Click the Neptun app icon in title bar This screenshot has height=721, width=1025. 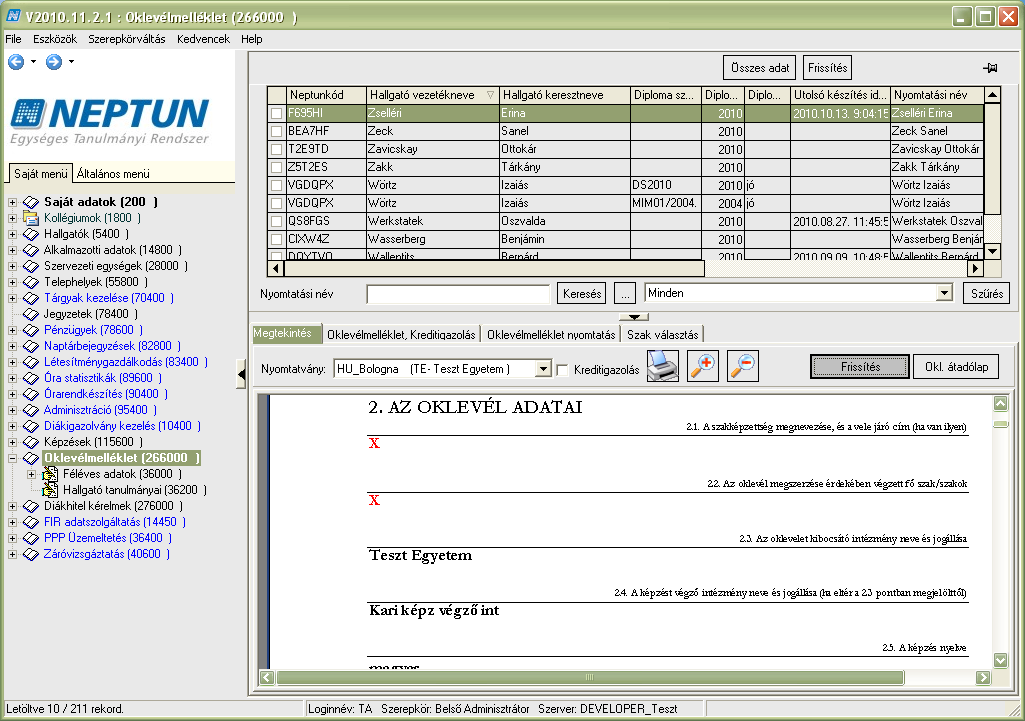coord(13,16)
